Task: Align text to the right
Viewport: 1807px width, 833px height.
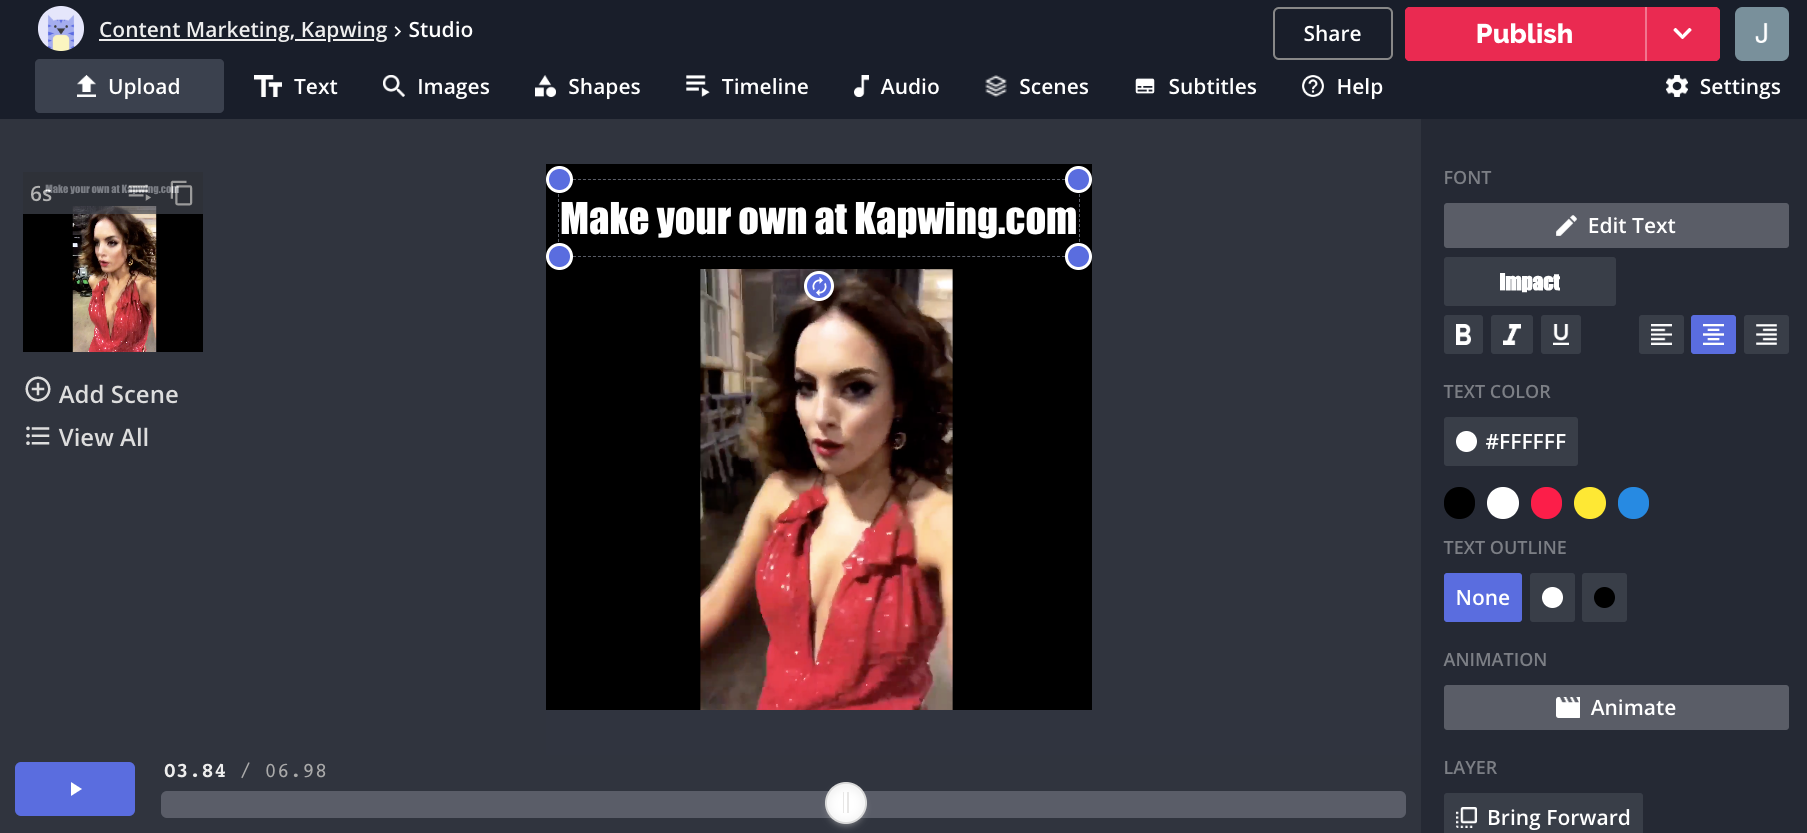Action: tap(1765, 335)
